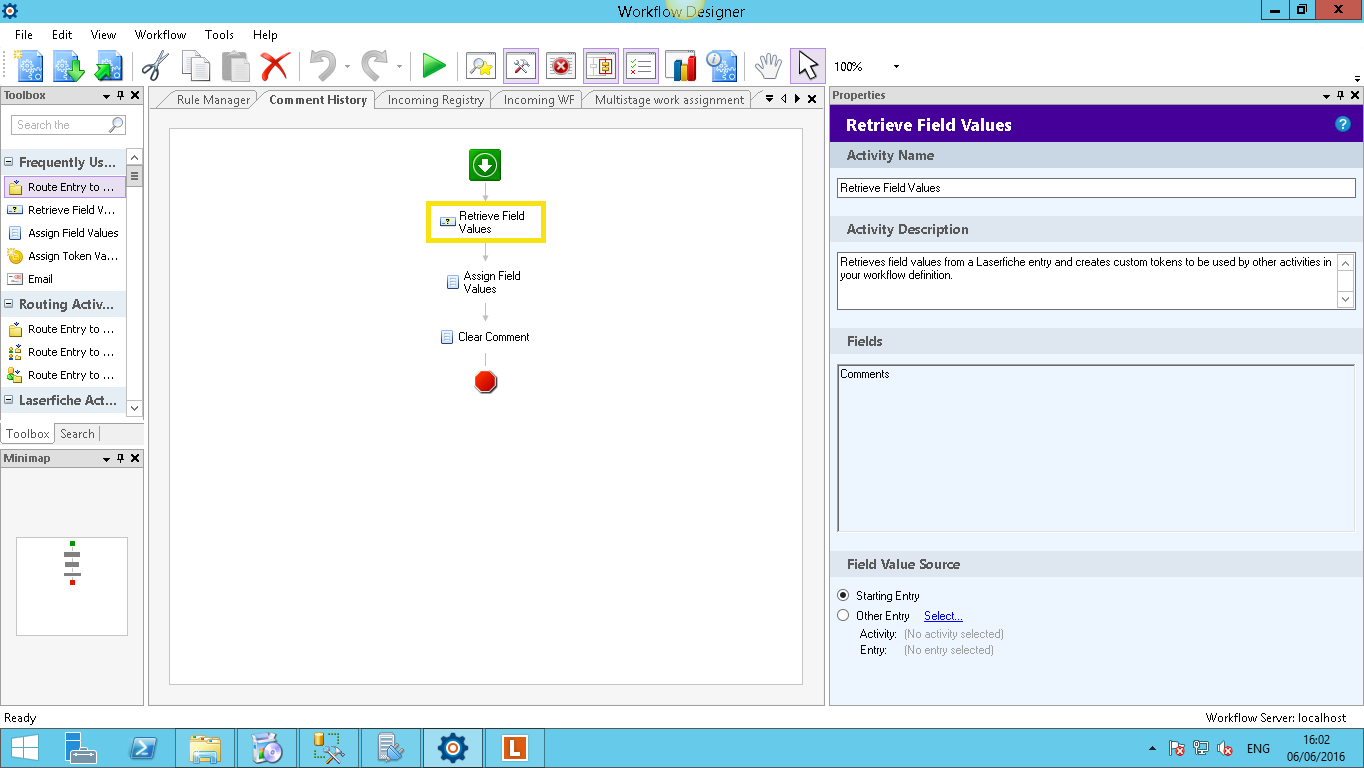Viewport: 1364px width, 768px height.
Task: Select the Starting Entry radio button
Action: point(843,595)
